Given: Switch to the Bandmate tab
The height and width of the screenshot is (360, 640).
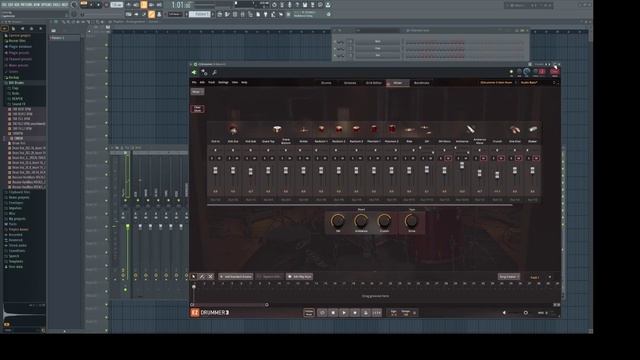Looking at the screenshot, I should coord(422,83).
